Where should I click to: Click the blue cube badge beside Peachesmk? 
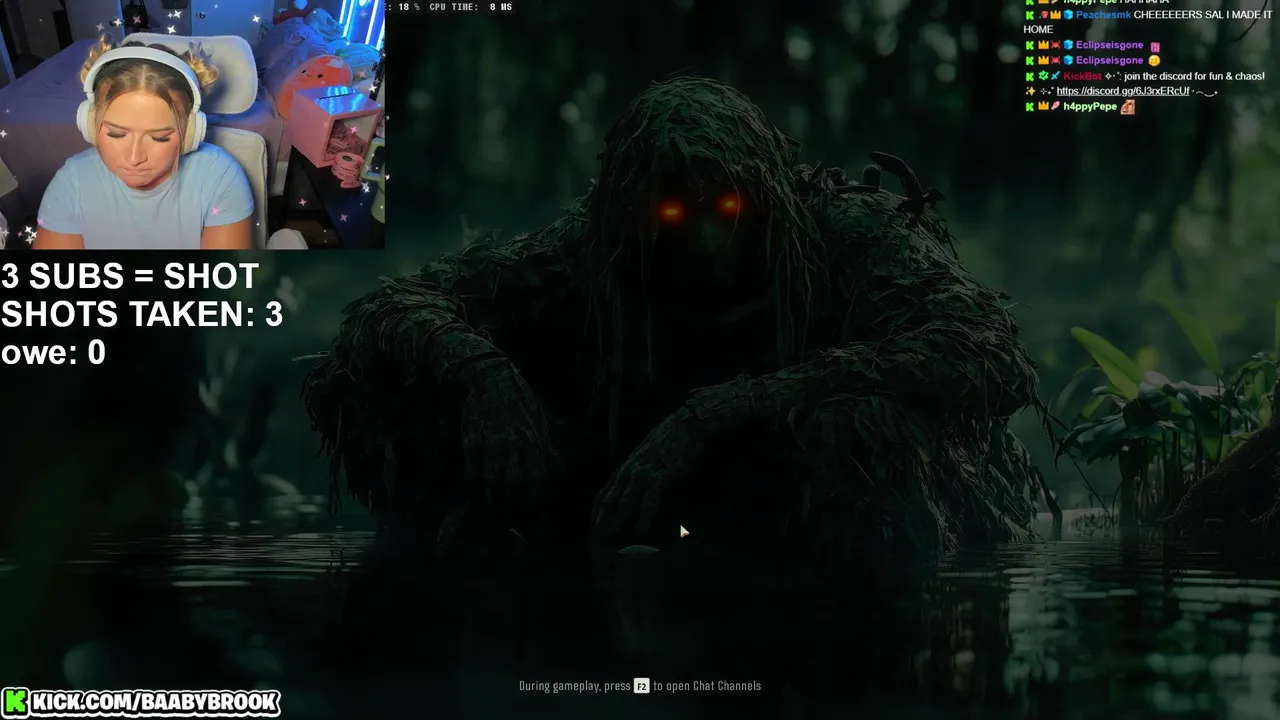(1067, 15)
